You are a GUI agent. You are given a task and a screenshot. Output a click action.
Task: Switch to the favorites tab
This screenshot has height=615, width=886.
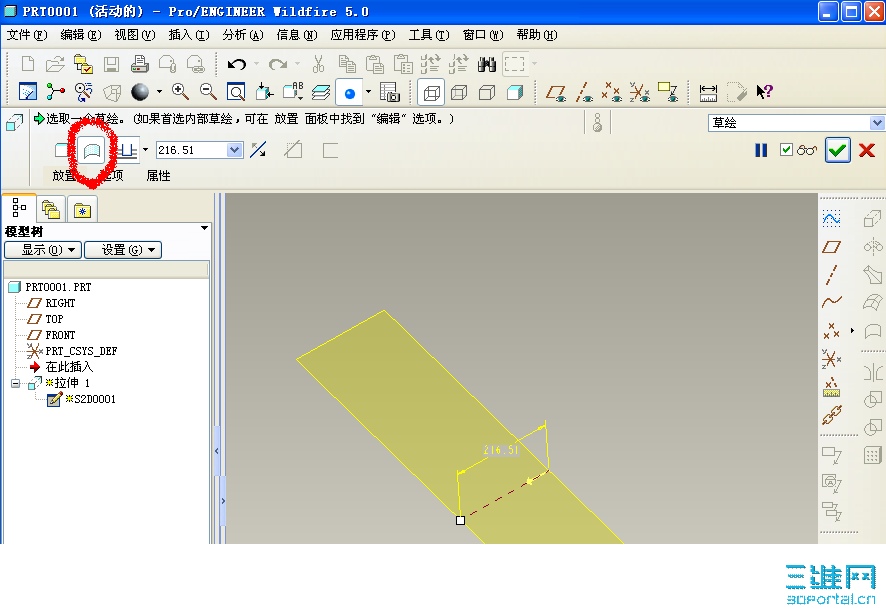pyautogui.click(x=82, y=210)
